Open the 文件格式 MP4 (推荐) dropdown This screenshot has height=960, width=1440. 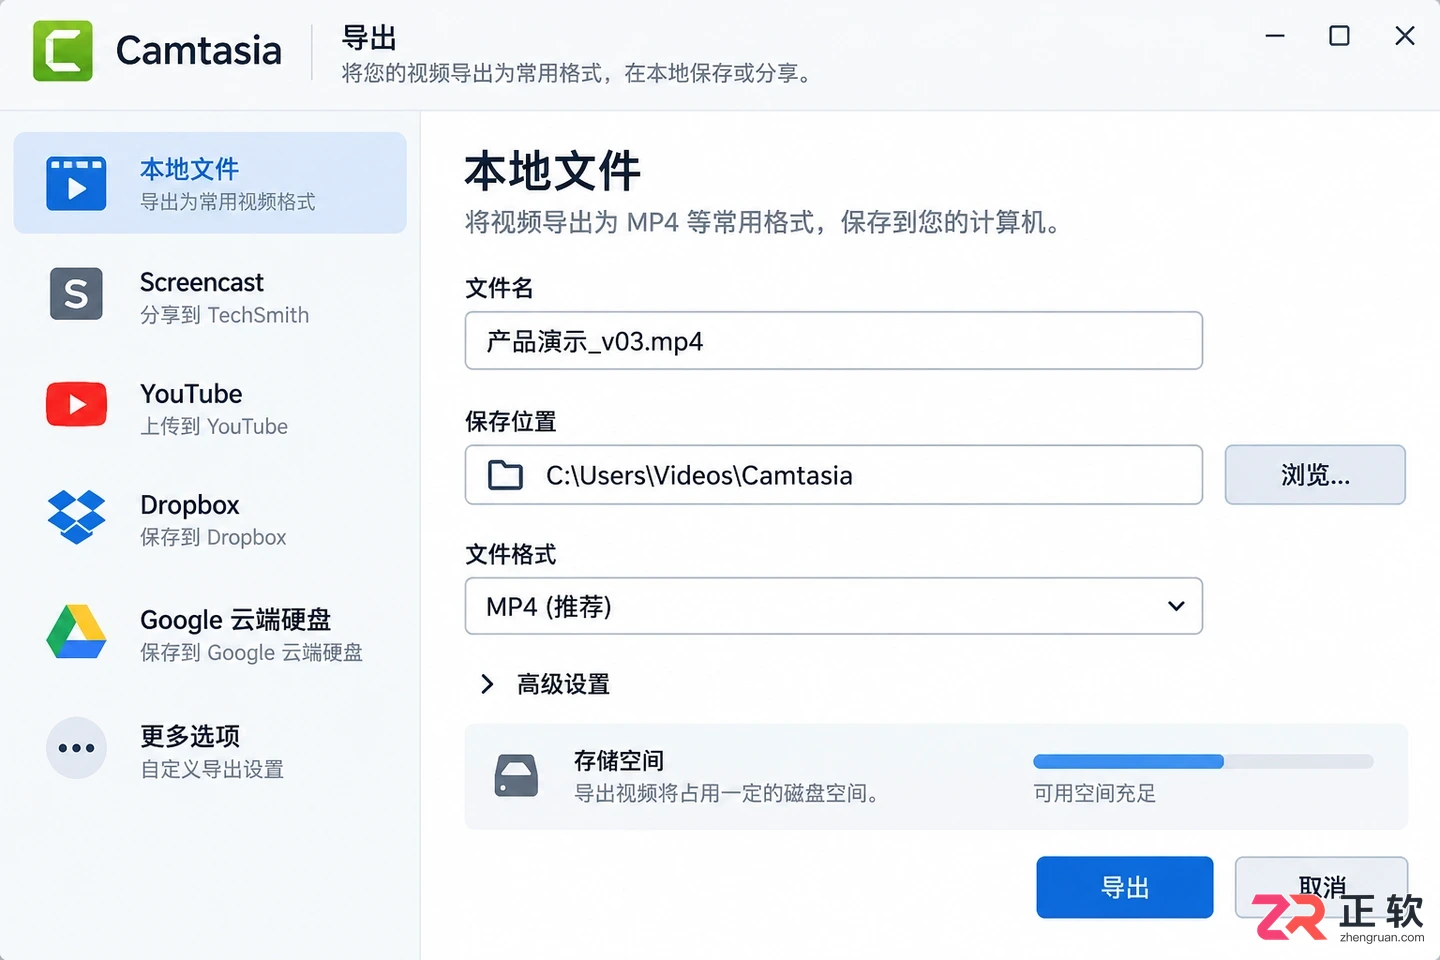(833, 606)
